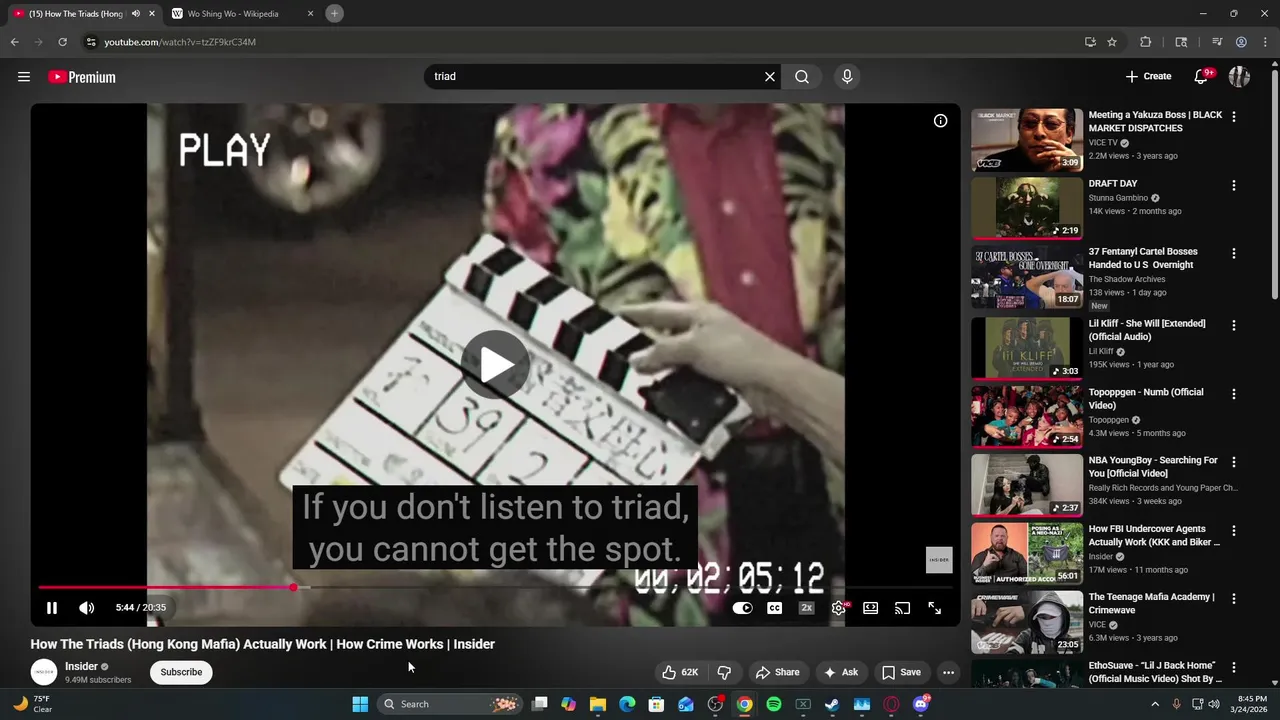Open the Windows Start menu
Image resolution: width=1280 pixels, height=720 pixels.
click(360, 704)
